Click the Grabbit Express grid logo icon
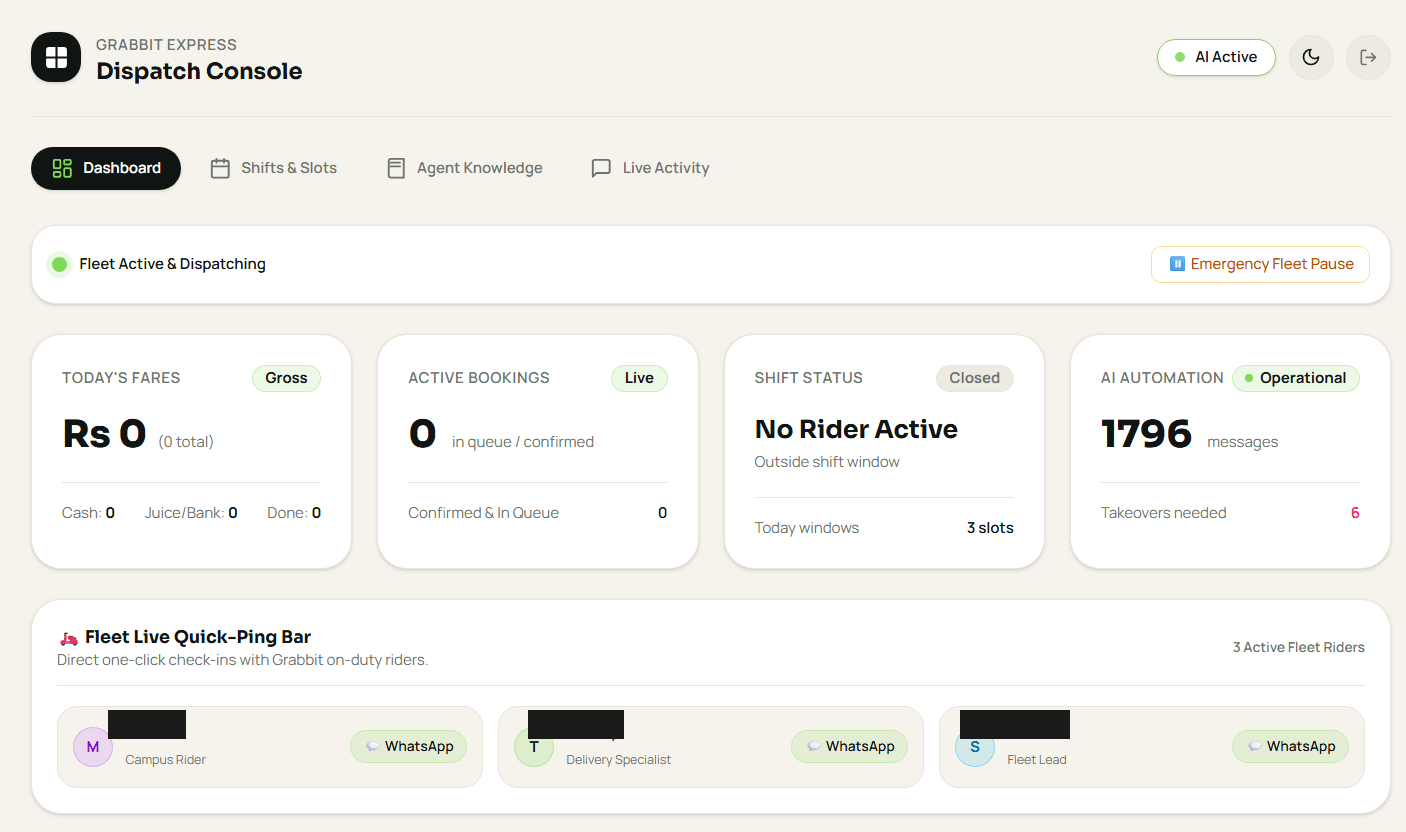 click(x=56, y=57)
